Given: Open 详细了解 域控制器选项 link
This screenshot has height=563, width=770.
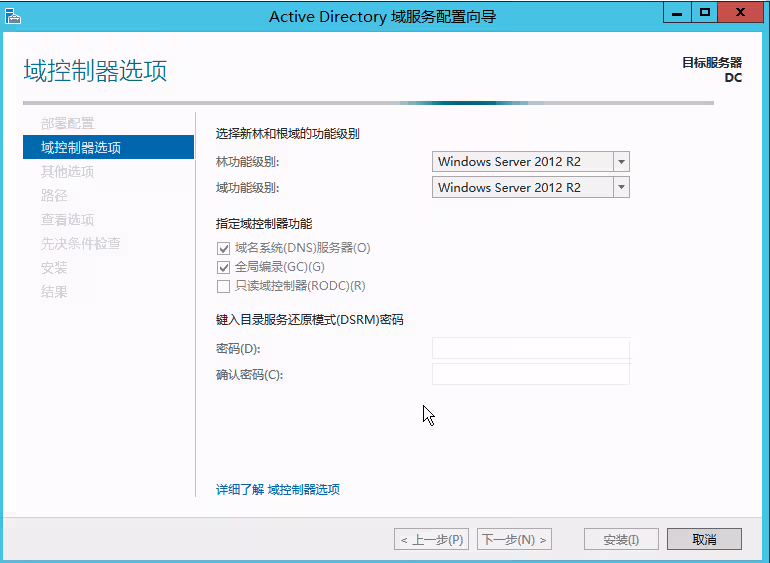Looking at the screenshot, I should pos(278,490).
